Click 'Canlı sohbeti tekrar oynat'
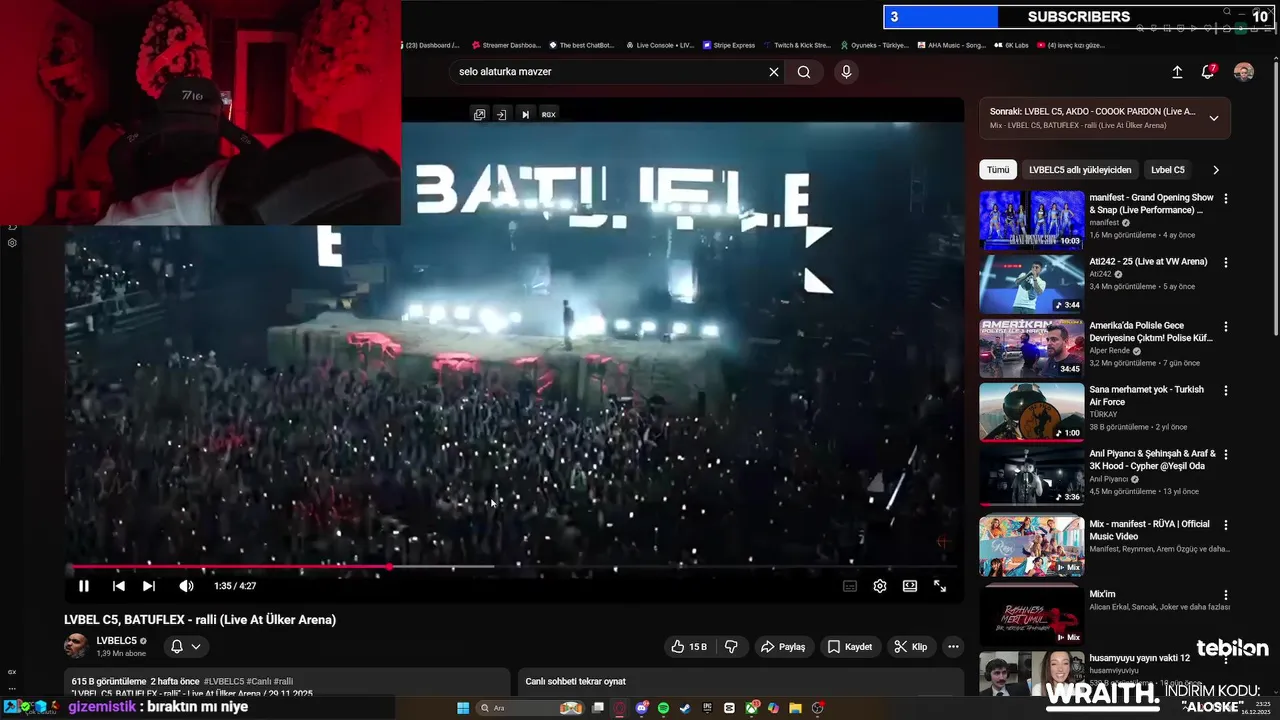 coord(576,682)
